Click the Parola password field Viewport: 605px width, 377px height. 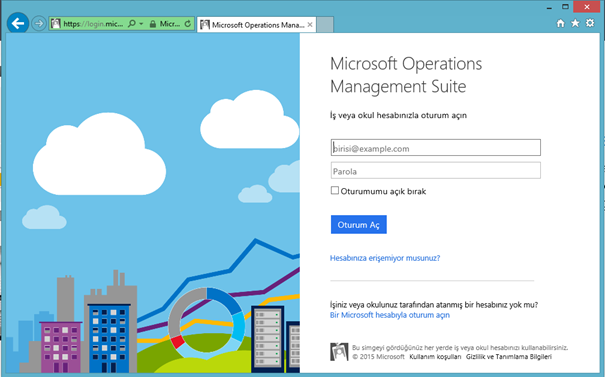point(436,171)
